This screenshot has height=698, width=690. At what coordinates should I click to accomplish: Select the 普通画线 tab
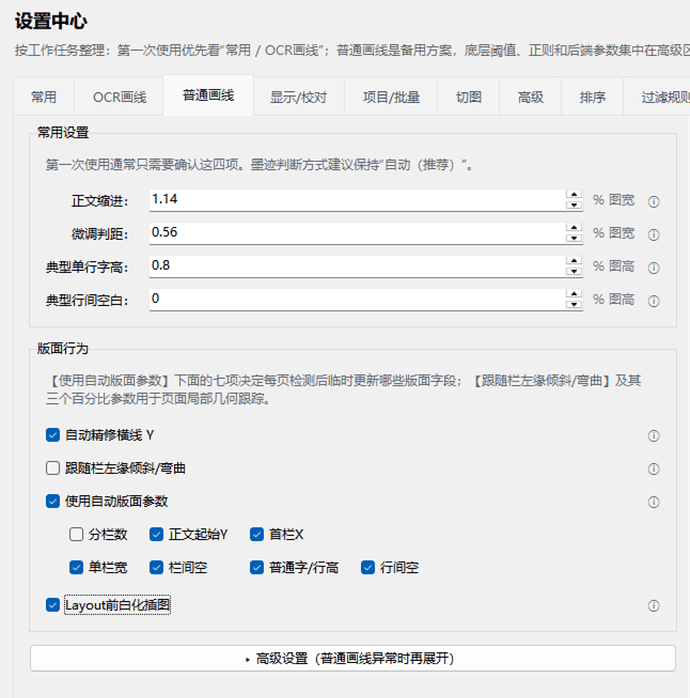pyautogui.click(x=208, y=95)
